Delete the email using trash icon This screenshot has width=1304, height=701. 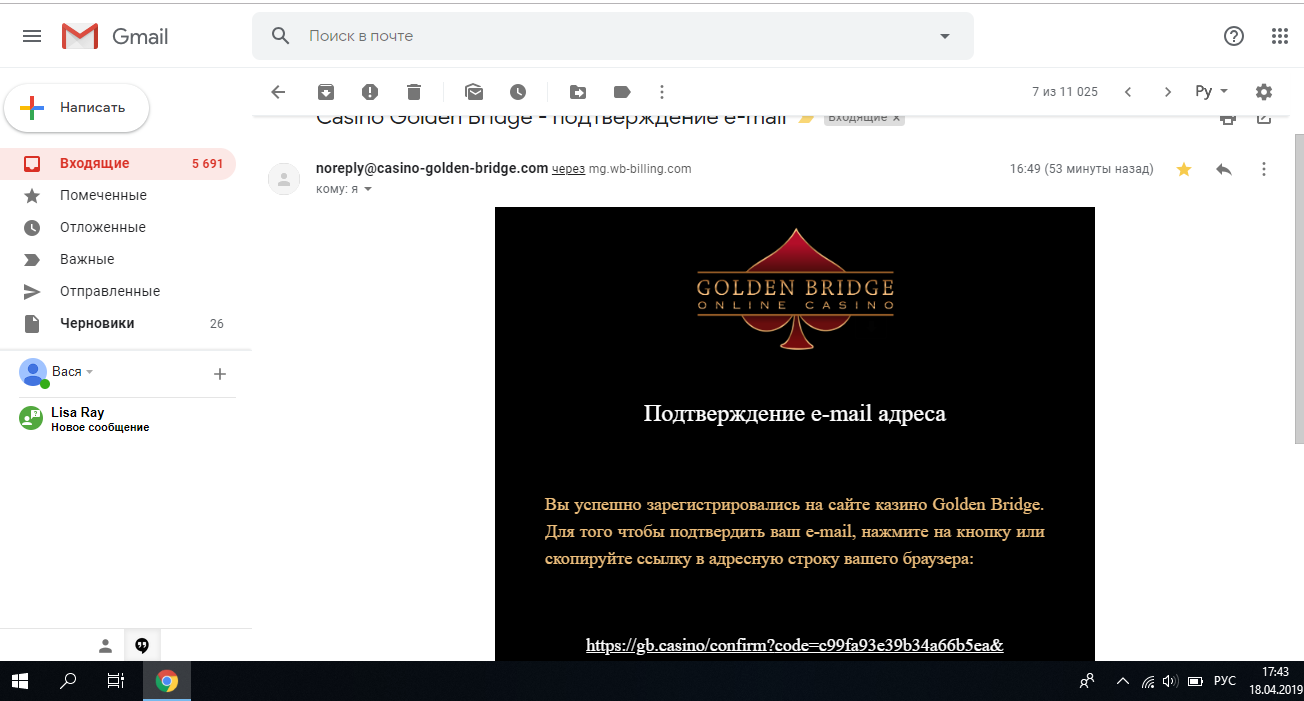414,92
